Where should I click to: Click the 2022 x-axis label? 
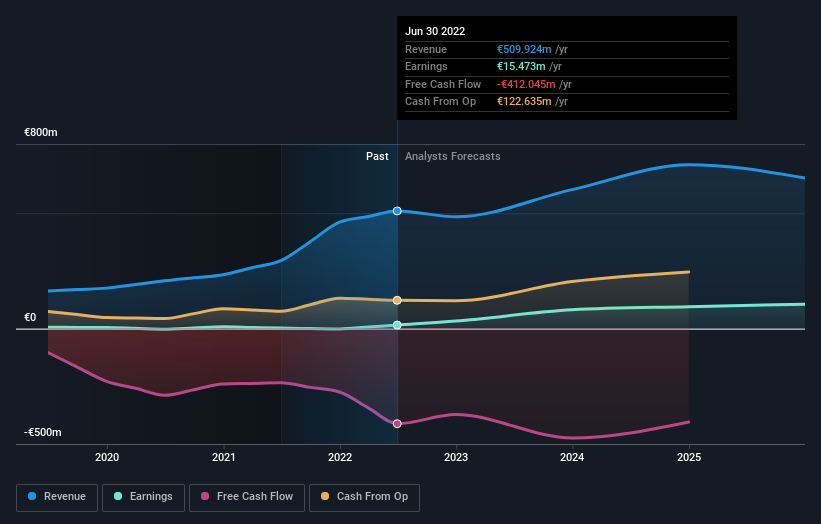pyautogui.click(x=340, y=457)
